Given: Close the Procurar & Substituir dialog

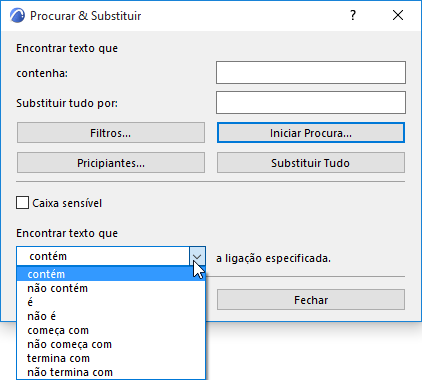Looking at the screenshot, I should 398,15.
